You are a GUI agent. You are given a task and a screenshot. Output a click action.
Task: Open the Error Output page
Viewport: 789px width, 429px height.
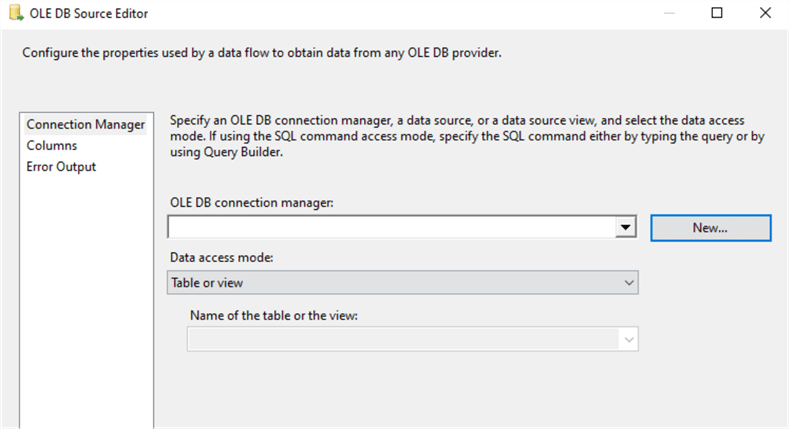coord(62,167)
